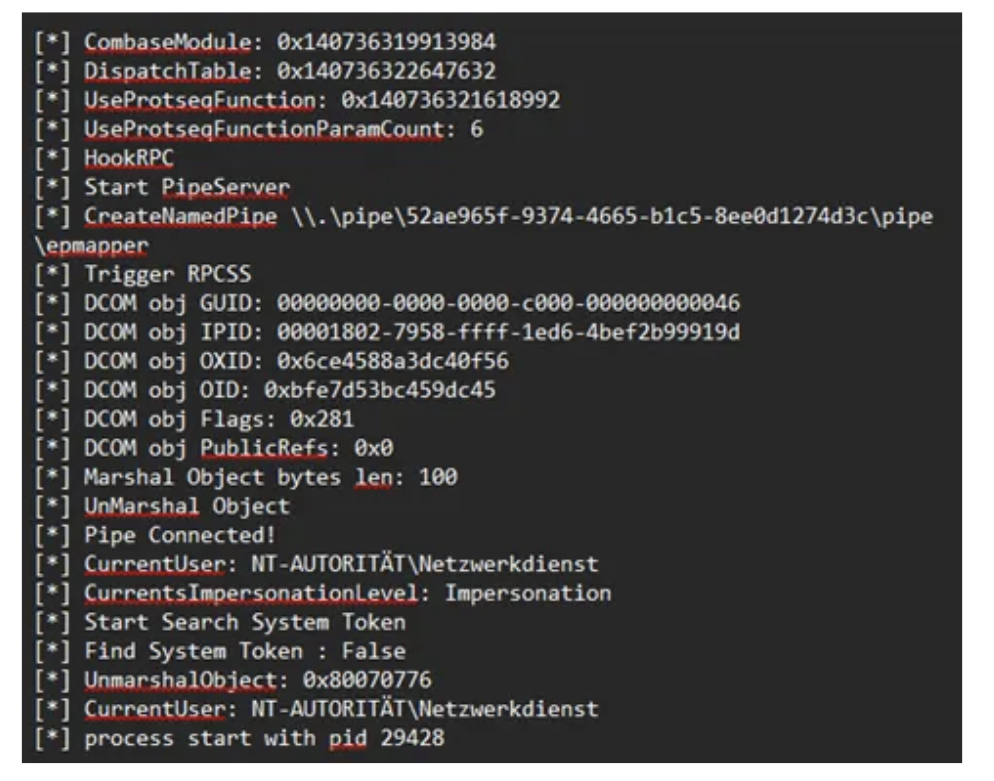The width and height of the screenshot is (994, 781).
Task: Click the DCOM obj IPID value
Action: click(508, 333)
